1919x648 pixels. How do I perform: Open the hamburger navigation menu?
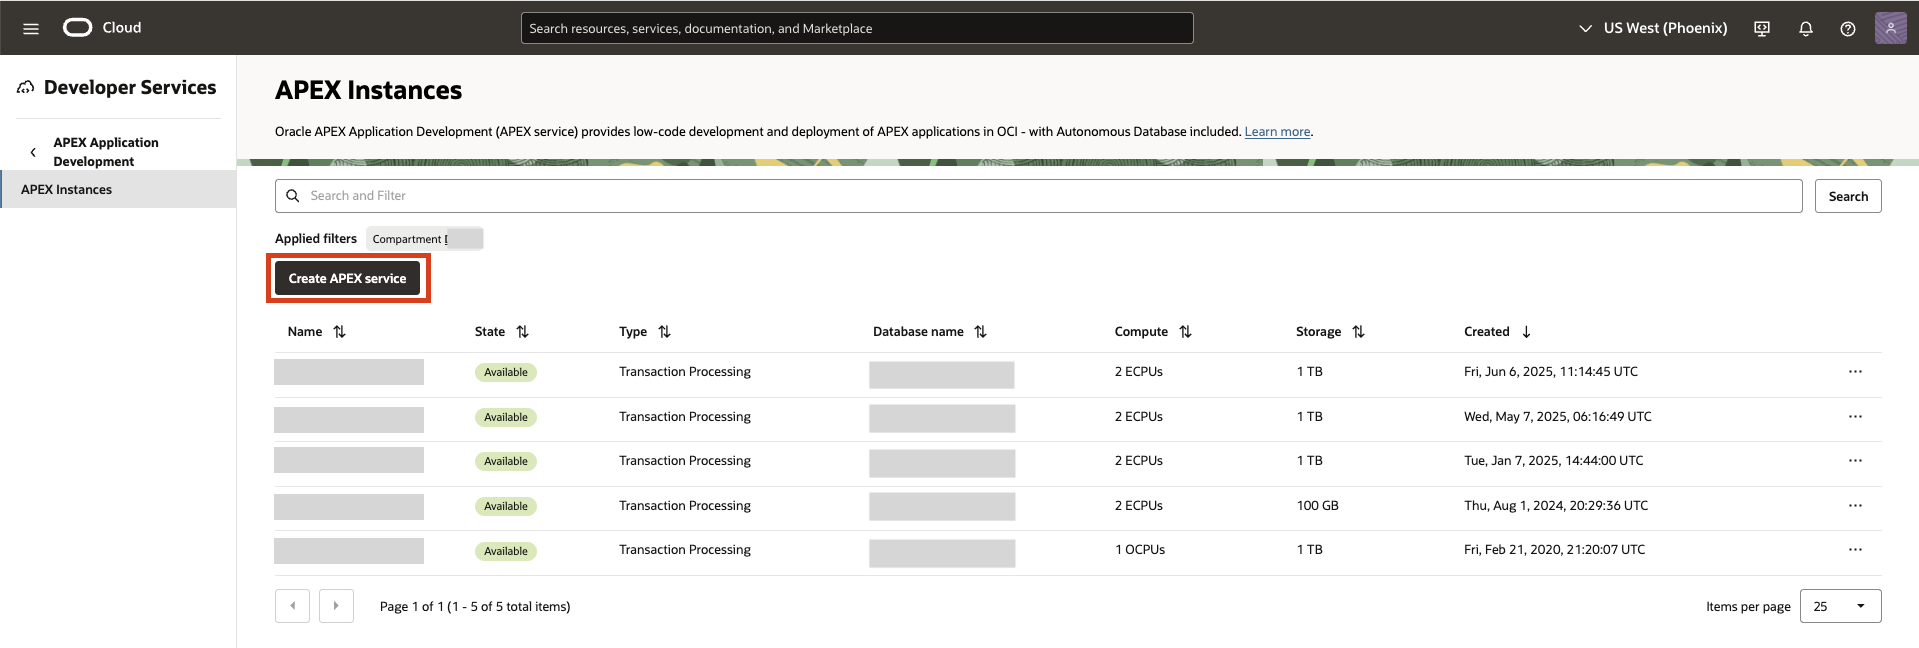(x=31, y=28)
